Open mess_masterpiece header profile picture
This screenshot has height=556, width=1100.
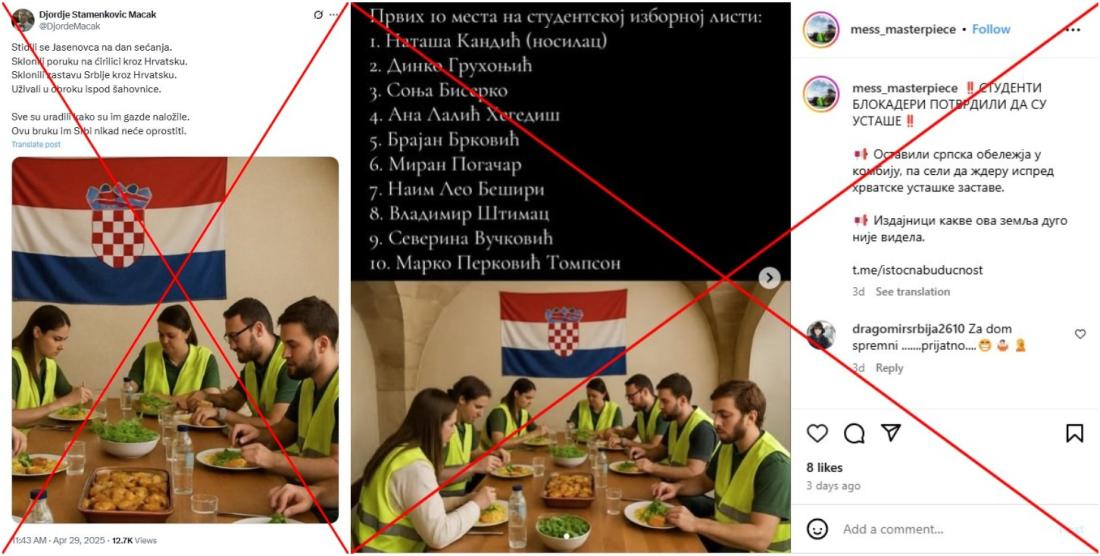[821, 29]
